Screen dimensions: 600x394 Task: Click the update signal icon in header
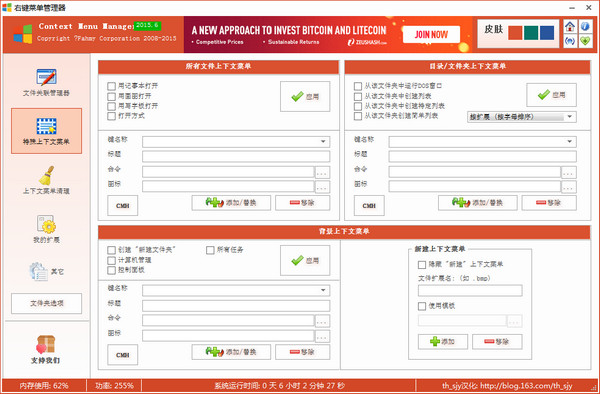click(570, 41)
